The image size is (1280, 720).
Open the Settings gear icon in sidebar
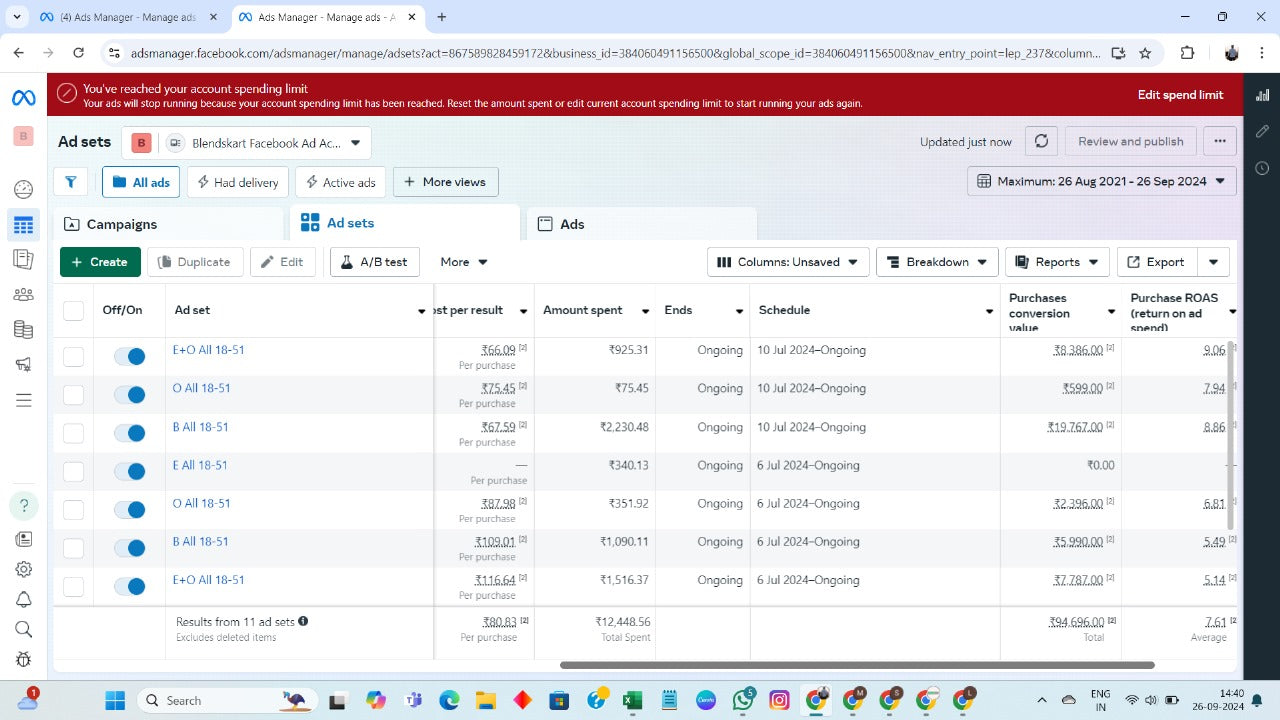[24, 569]
